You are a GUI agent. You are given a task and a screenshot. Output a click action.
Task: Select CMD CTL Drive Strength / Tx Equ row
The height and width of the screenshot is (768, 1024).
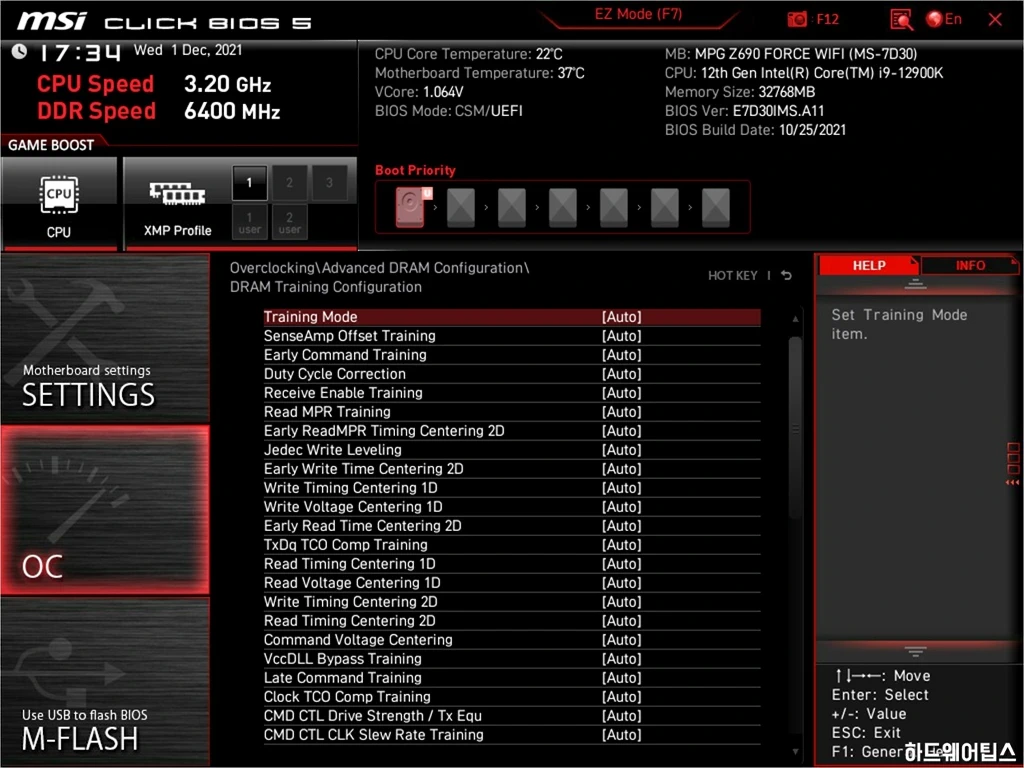[512, 715]
